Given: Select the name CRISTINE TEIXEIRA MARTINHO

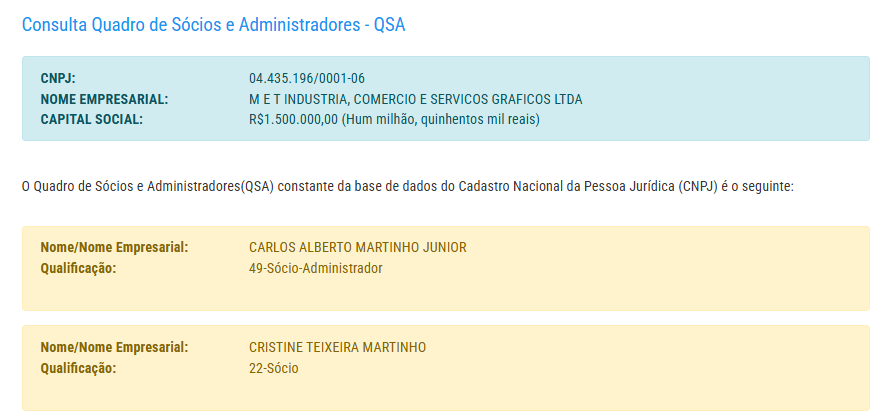Looking at the screenshot, I should coord(337,347).
